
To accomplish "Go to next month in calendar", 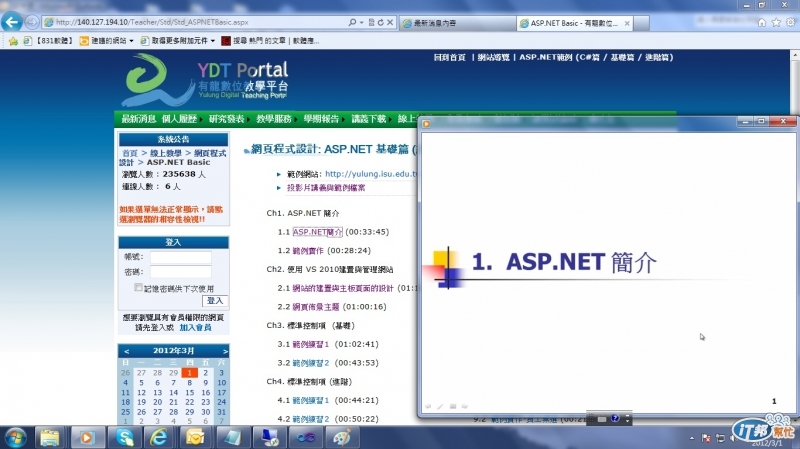I will coord(225,351).
